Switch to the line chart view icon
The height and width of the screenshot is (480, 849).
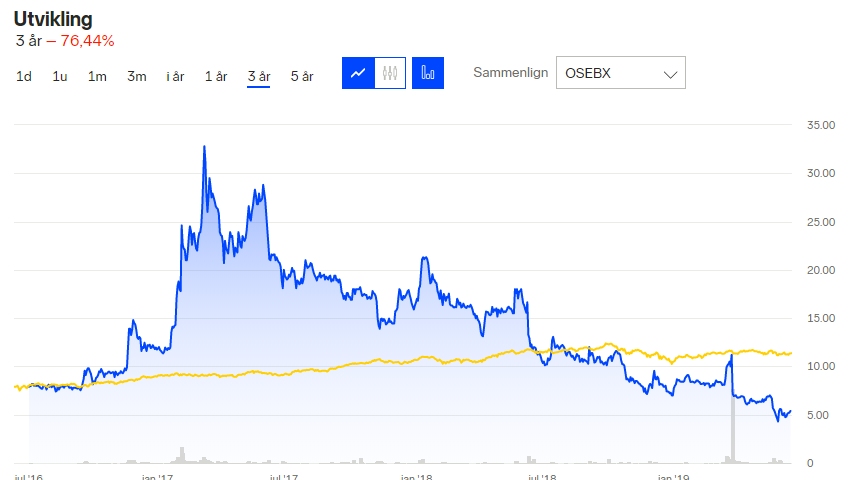[x=358, y=73]
